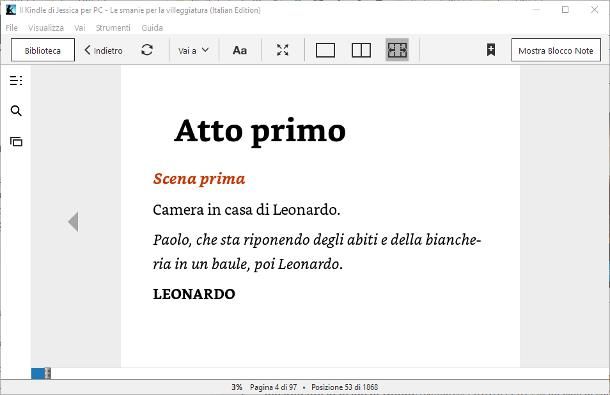610x395 pixels.
Task: Click the LEONARDO character name
Action: coord(194,294)
